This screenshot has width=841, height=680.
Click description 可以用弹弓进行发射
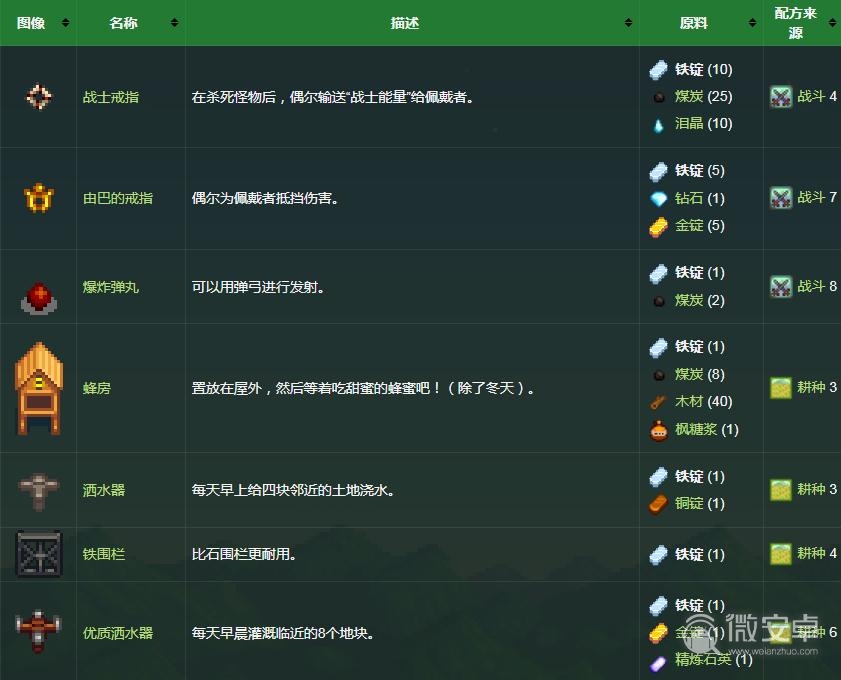coord(259,287)
